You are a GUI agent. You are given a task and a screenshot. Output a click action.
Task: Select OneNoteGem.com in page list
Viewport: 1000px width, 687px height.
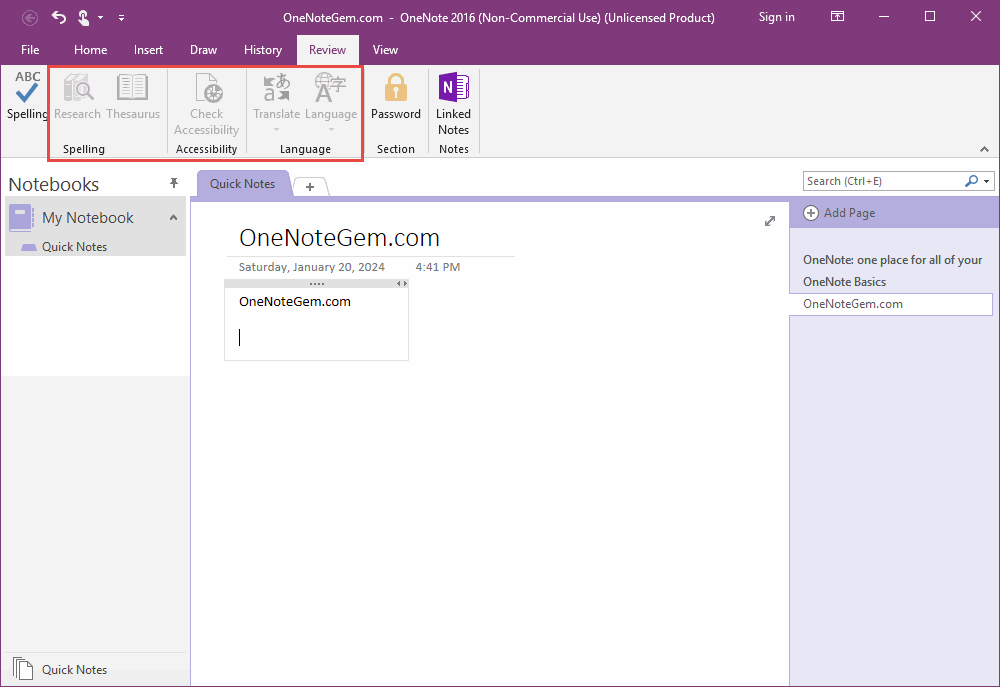pos(891,304)
